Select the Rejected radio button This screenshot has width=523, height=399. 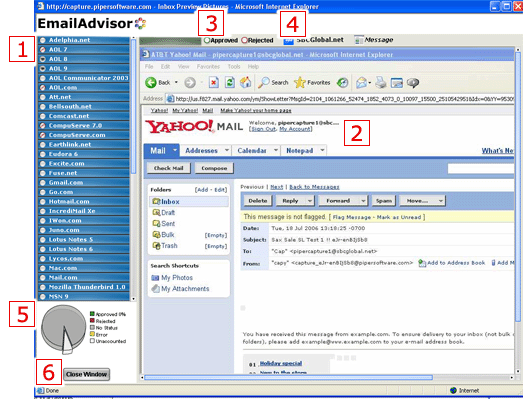[x=244, y=40]
